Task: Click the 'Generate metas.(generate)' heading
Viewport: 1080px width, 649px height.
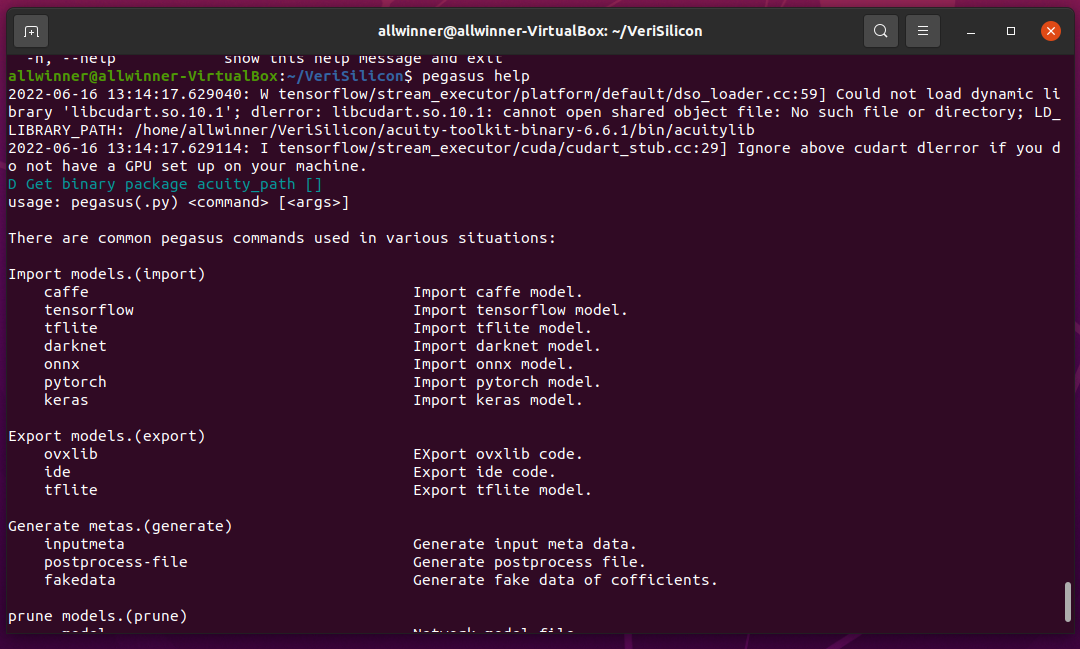Action: point(121,526)
